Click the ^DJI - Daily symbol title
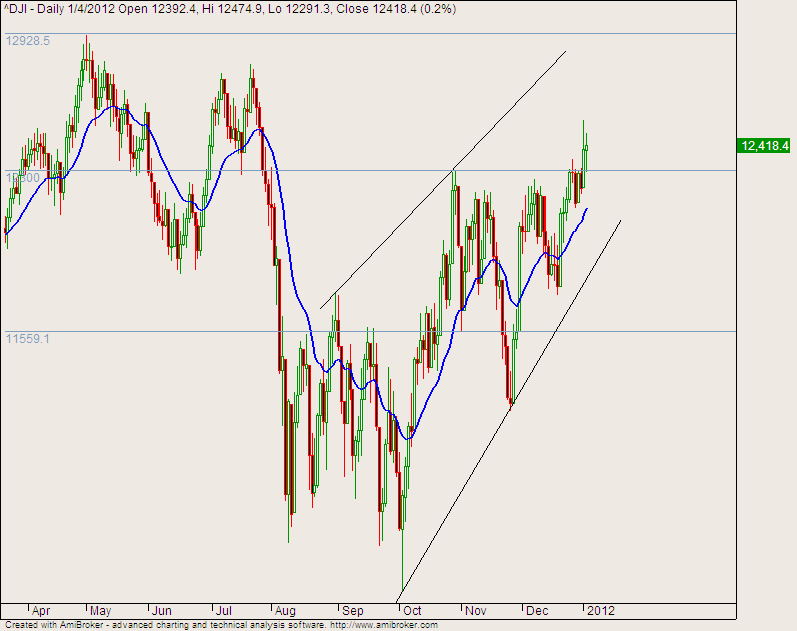 tap(36, 8)
